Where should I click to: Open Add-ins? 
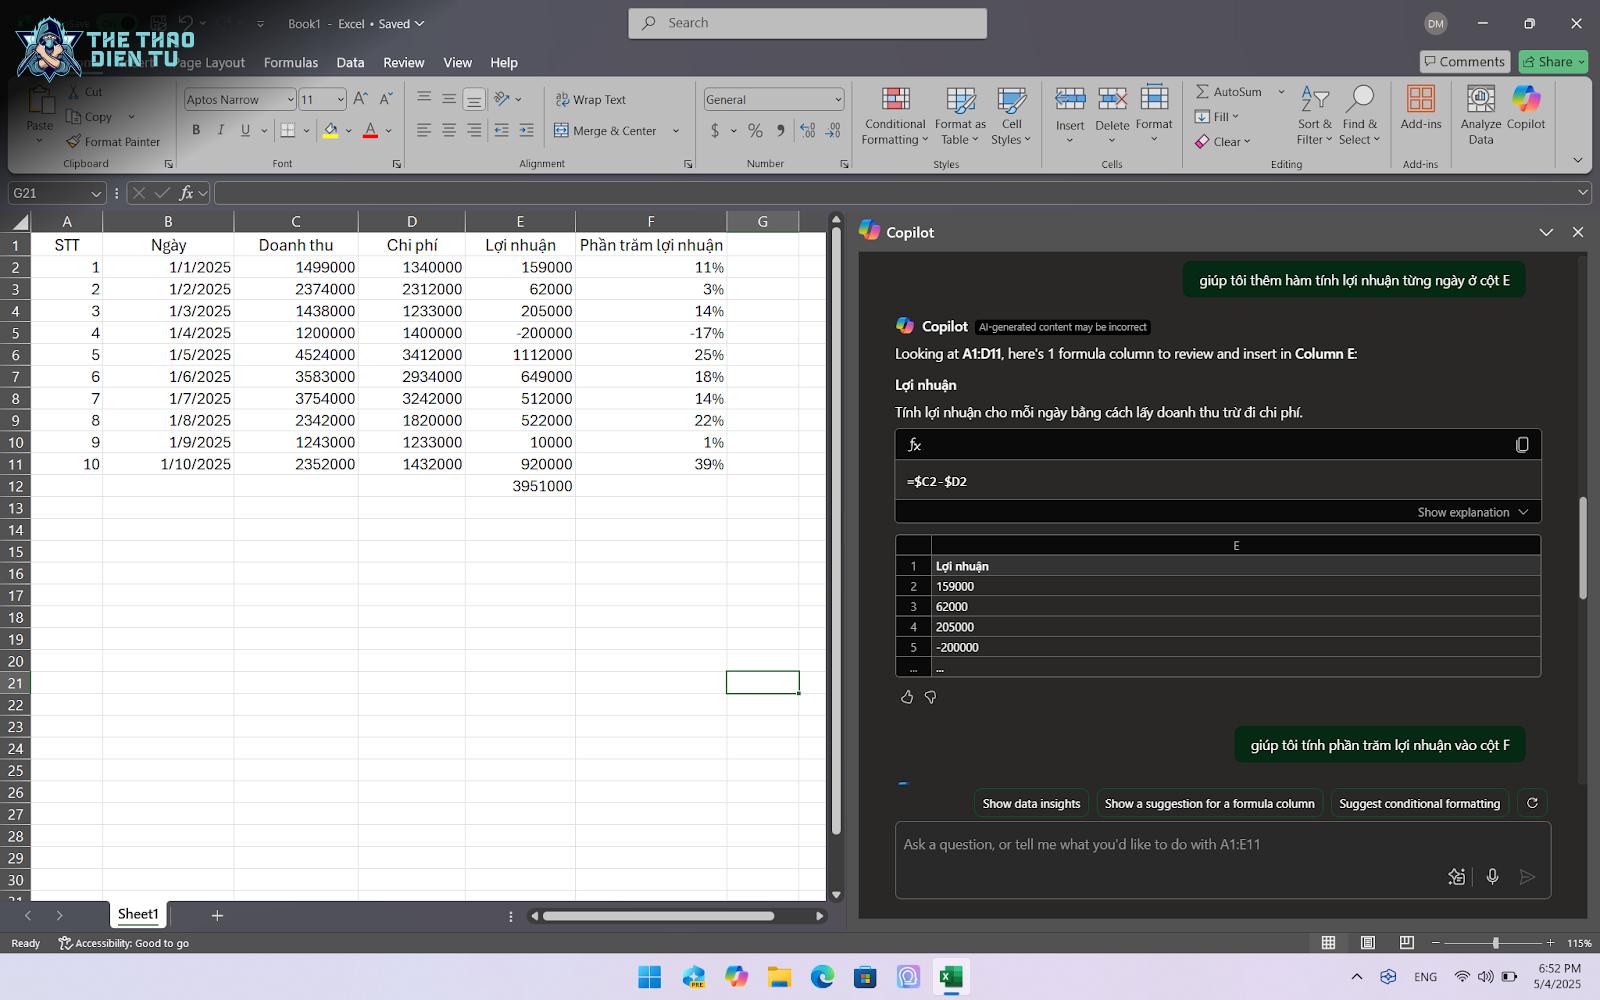[x=1421, y=108]
